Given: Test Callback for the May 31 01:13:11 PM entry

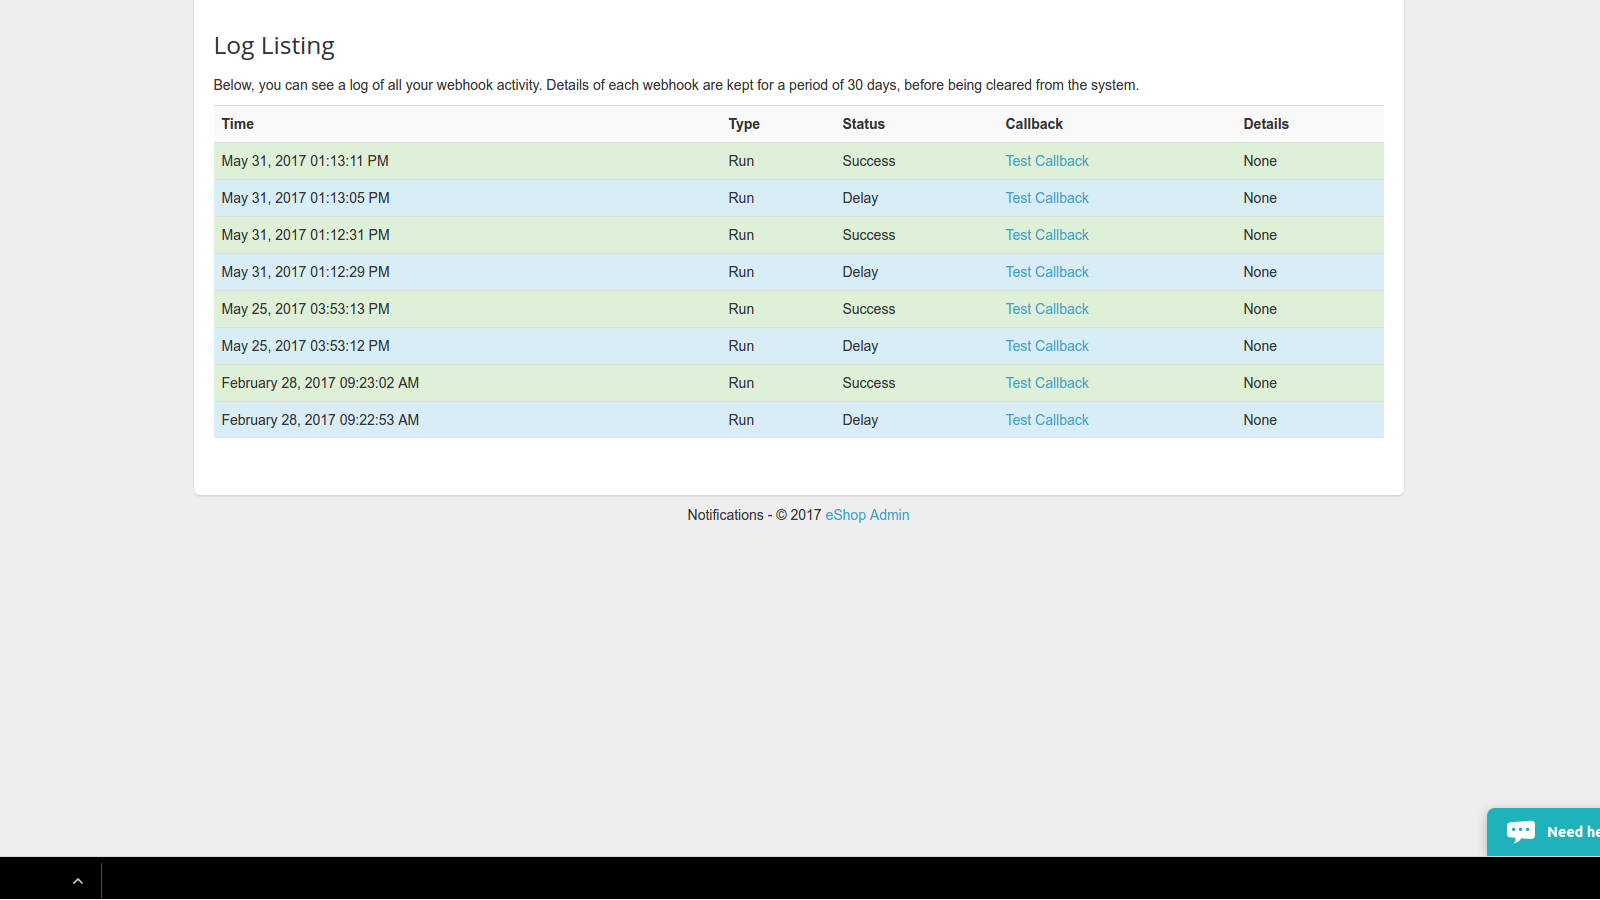Looking at the screenshot, I should pyautogui.click(x=1046, y=160).
